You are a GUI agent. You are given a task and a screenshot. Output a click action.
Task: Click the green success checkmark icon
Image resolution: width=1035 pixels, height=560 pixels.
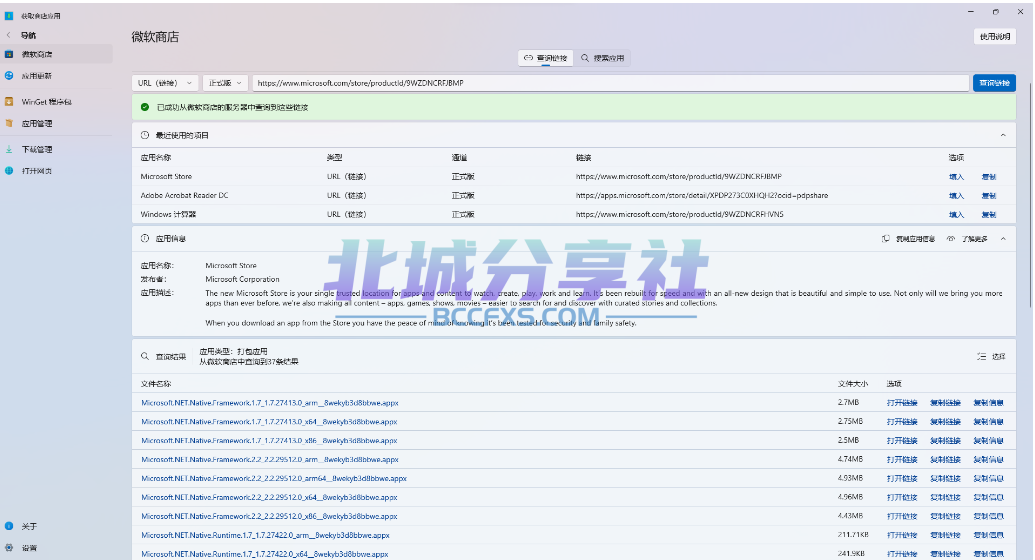point(145,107)
